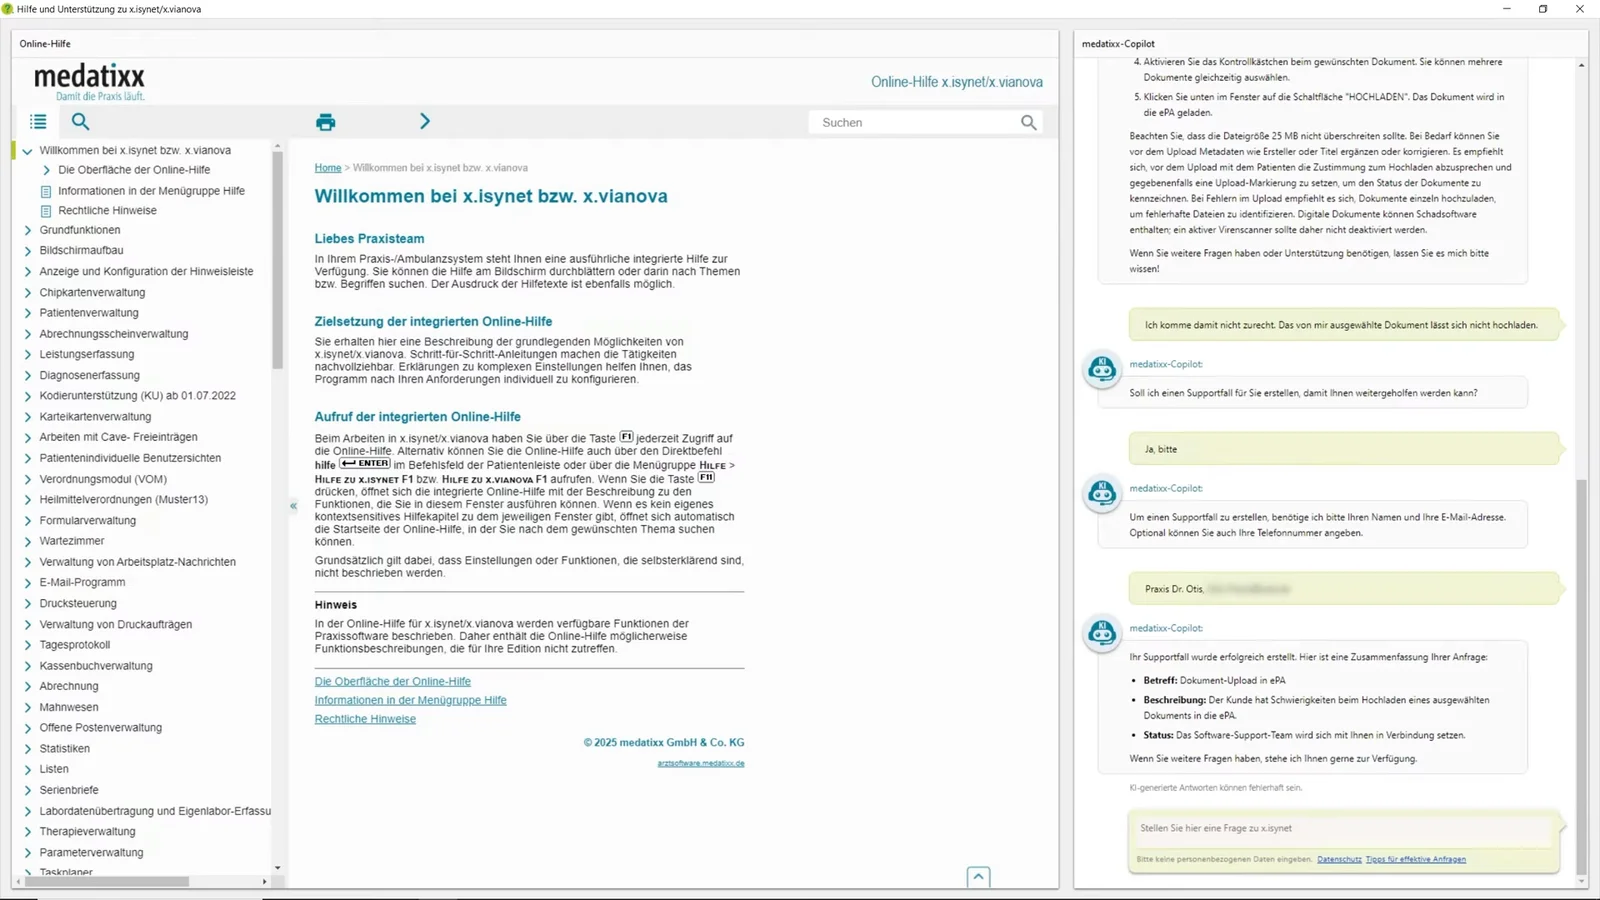Open 'Informationen in der Menügruppe Hilfe' content link

click(x=410, y=700)
